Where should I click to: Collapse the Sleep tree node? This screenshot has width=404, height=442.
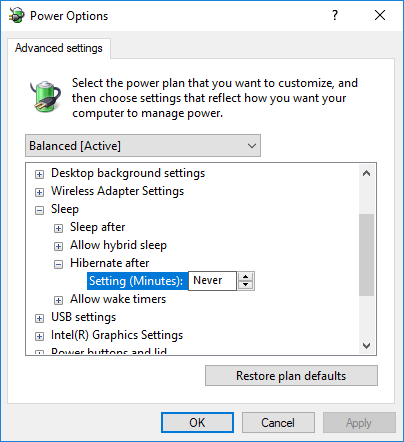point(39,210)
